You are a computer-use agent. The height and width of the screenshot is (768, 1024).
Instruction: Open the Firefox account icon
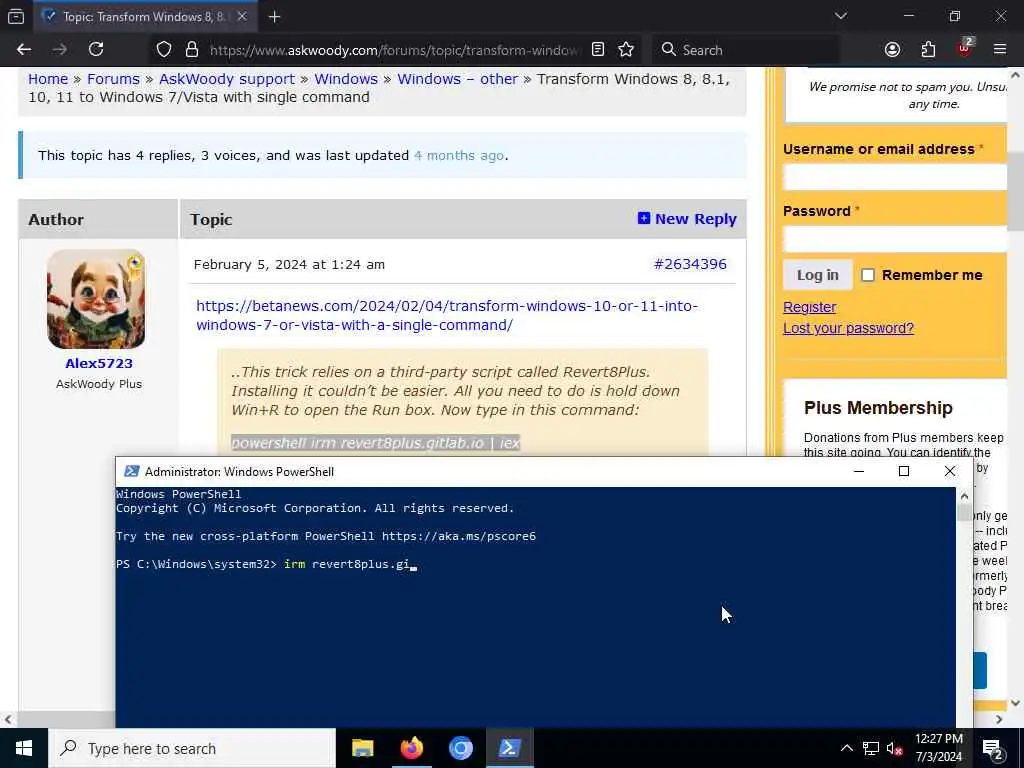coord(892,50)
